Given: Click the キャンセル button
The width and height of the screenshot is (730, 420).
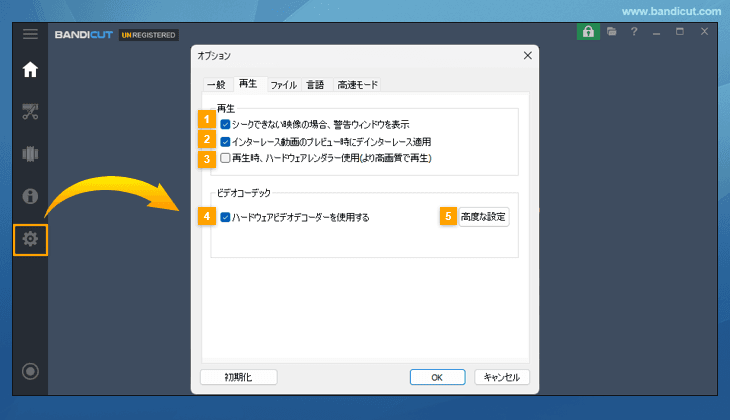Looking at the screenshot, I should pos(501,377).
